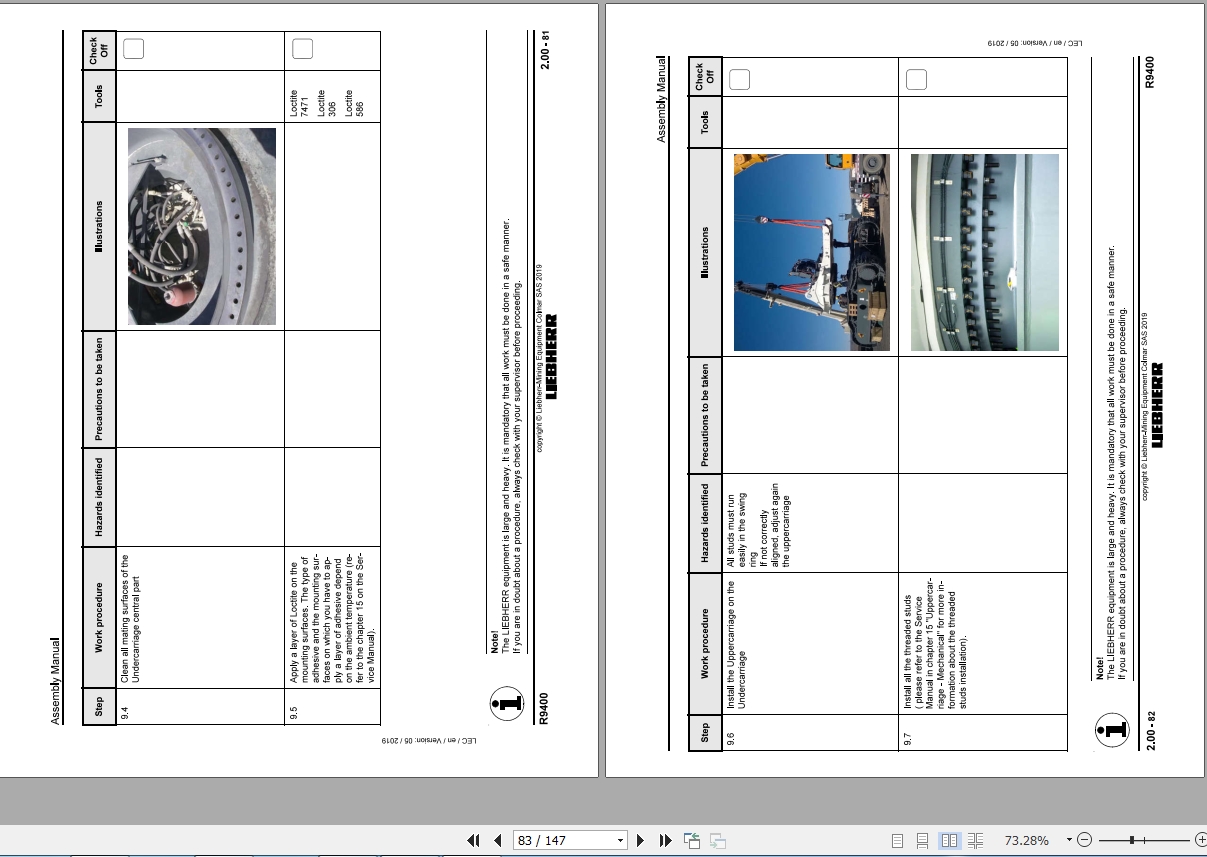Check off step 9.7 on the right page
Image resolution: width=1207 pixels, height=857 pixels.
[916, 79]
